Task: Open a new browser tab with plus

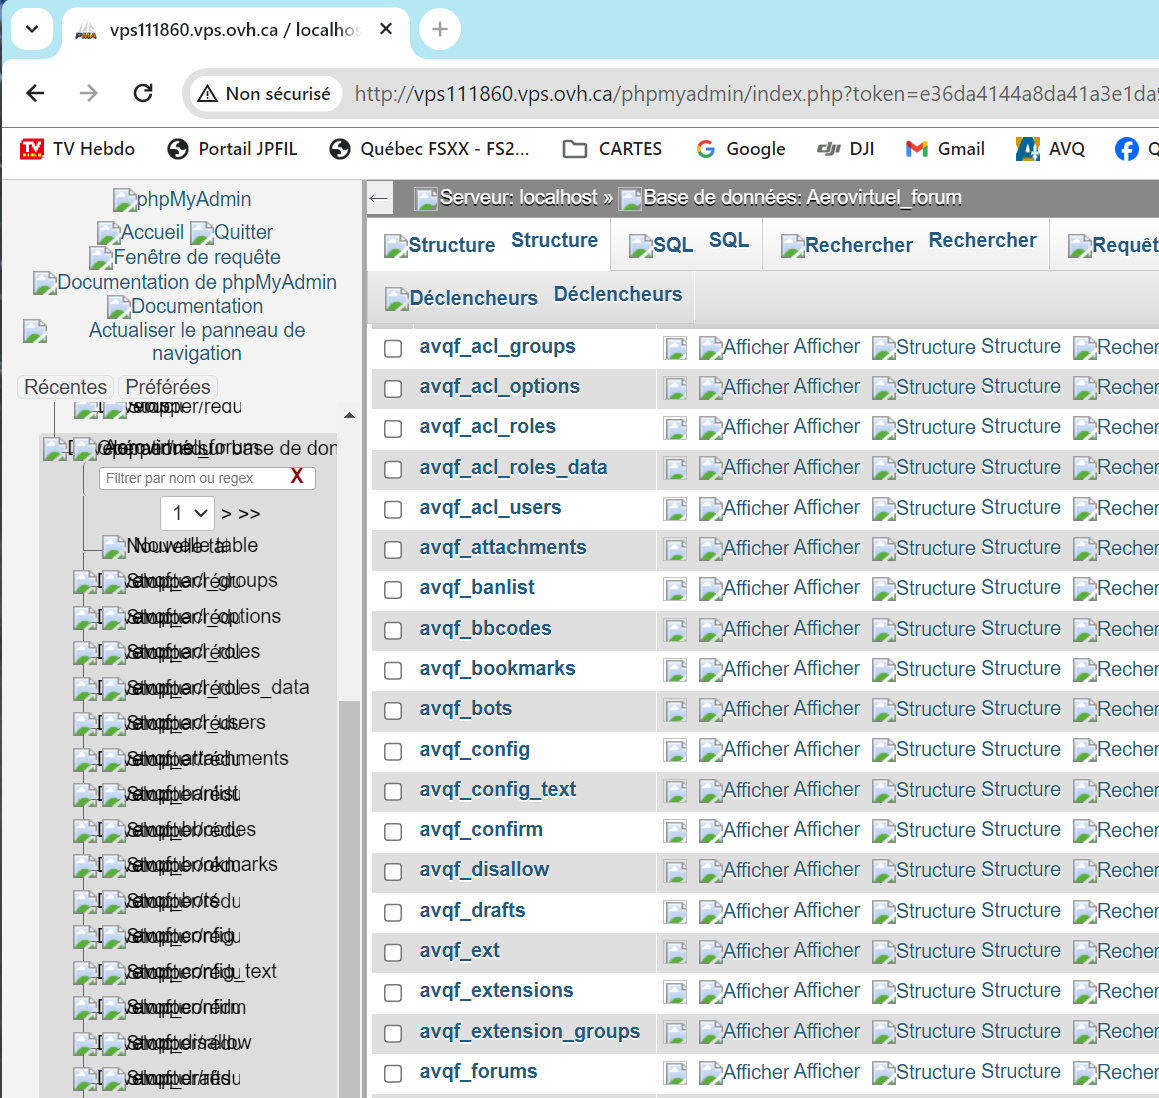Action: coord(440,30)
